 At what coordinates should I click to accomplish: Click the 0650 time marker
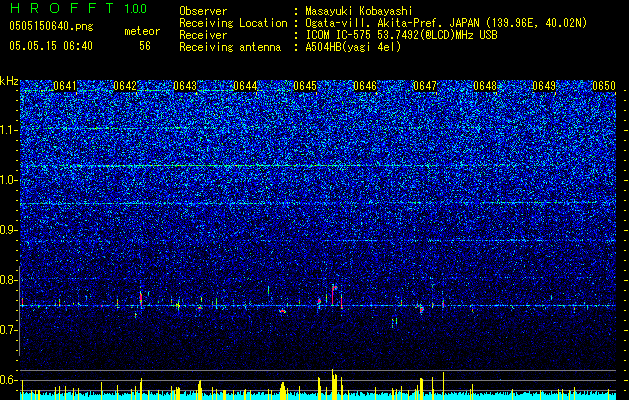pos(604,86)
